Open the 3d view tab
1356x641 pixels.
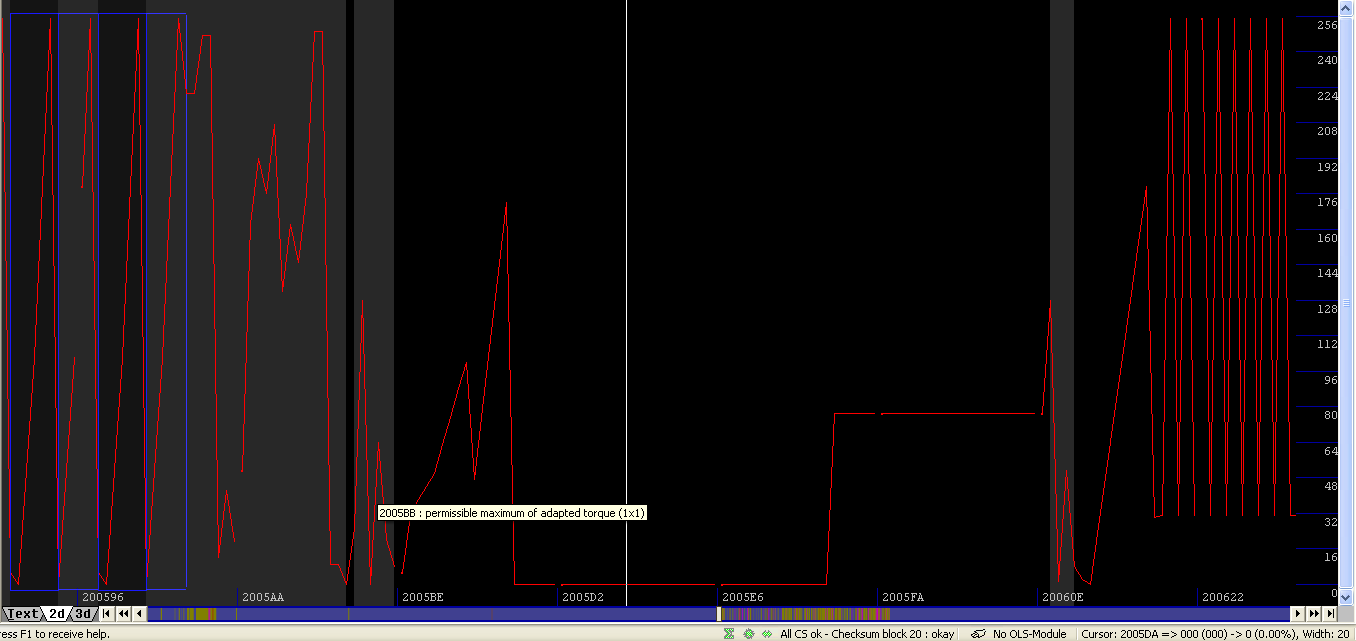click(84, 614)
